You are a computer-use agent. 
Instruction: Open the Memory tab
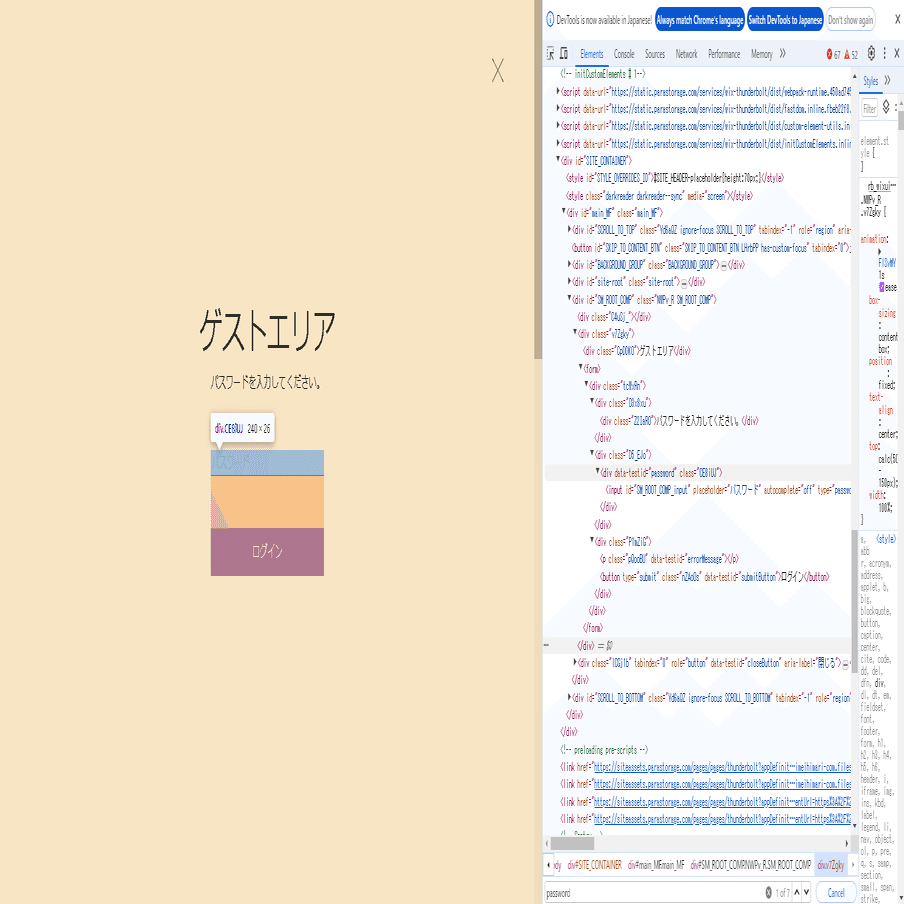[x=762, y=54]
